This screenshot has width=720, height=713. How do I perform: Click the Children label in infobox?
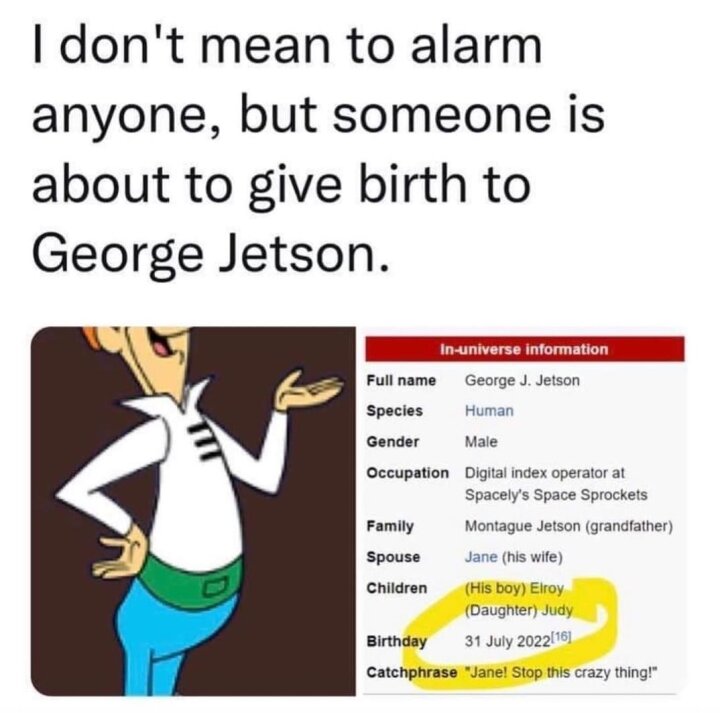point(397,588)
